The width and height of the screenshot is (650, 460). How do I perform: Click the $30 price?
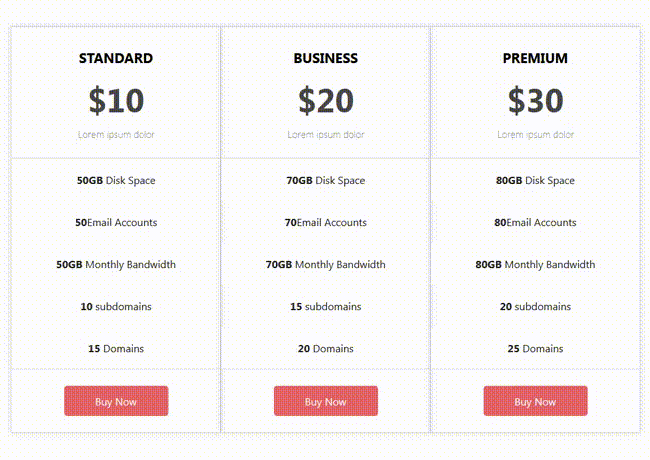[535, 100]
